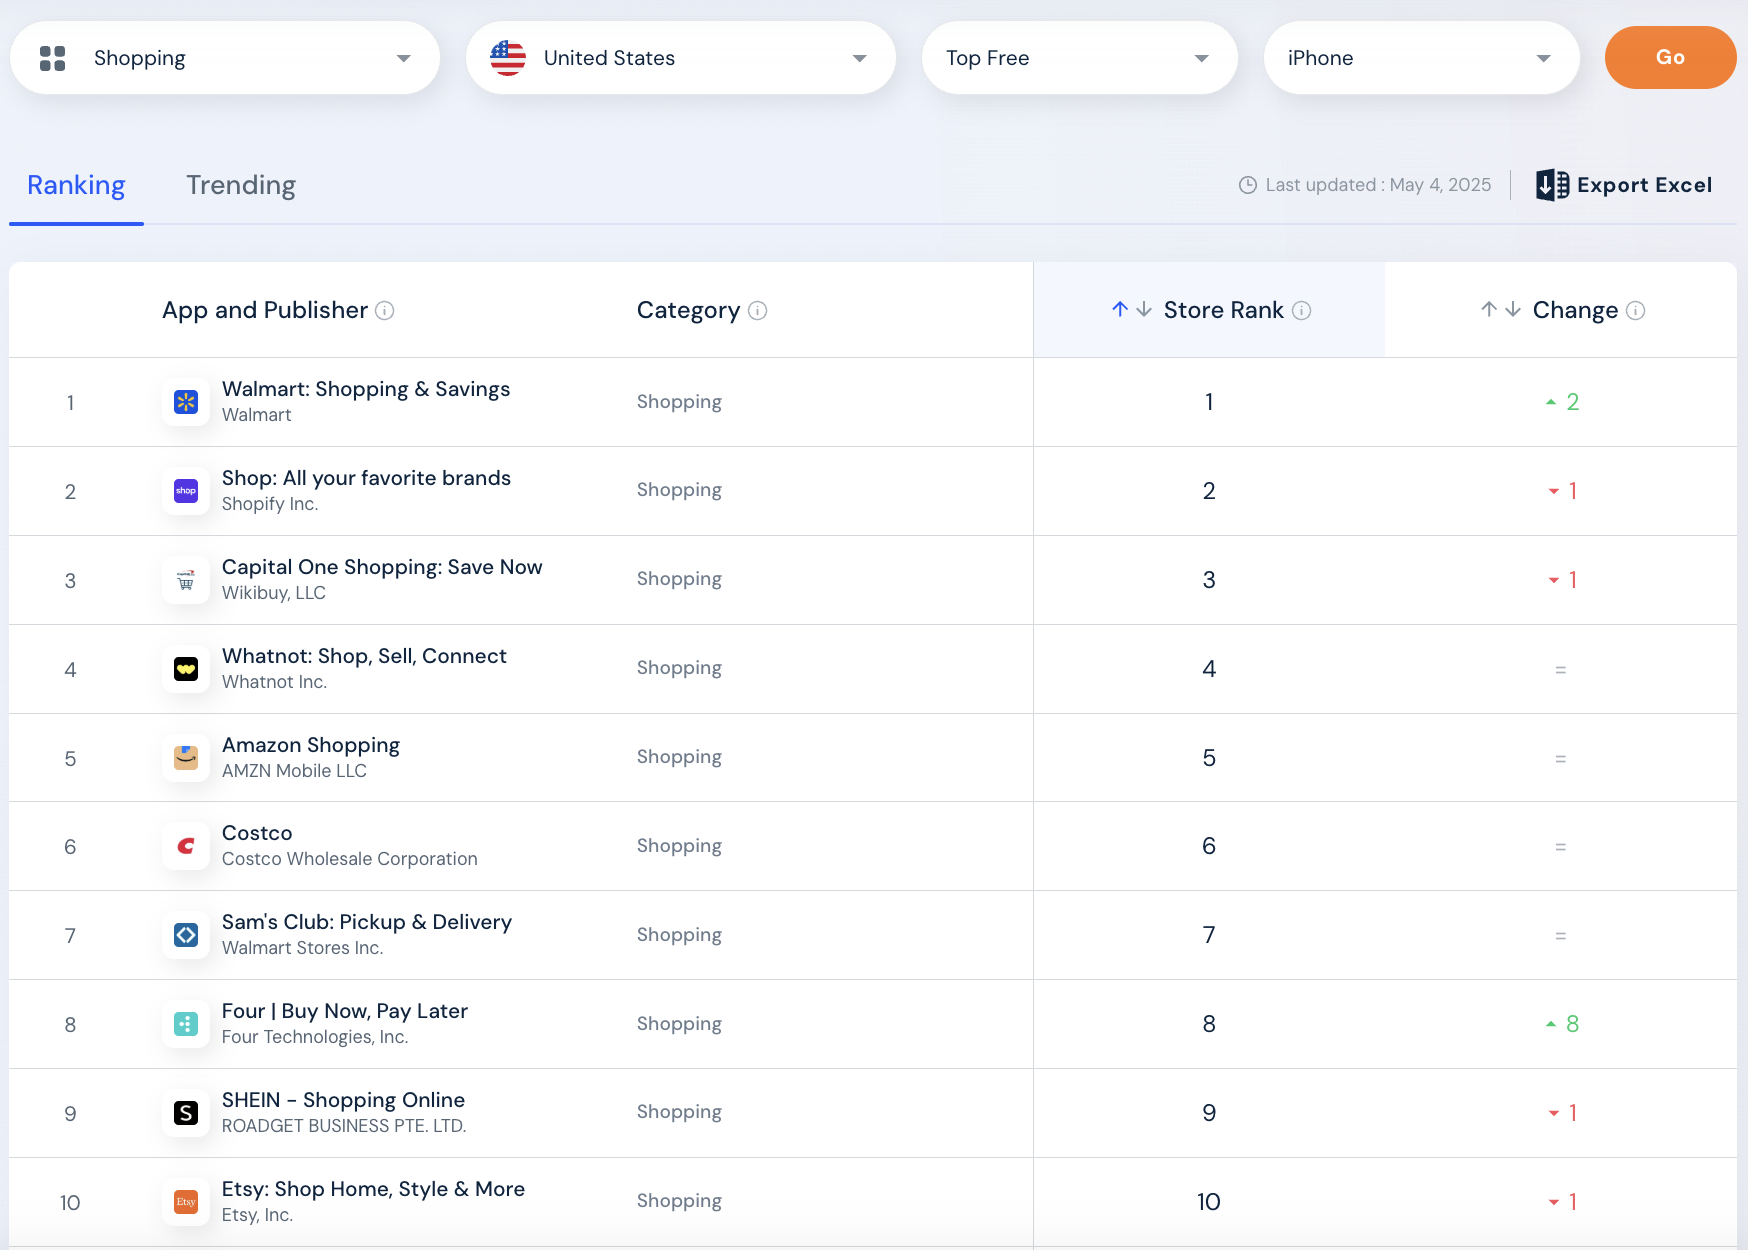Click the clock icon near Last updated

coord(1248,185)
